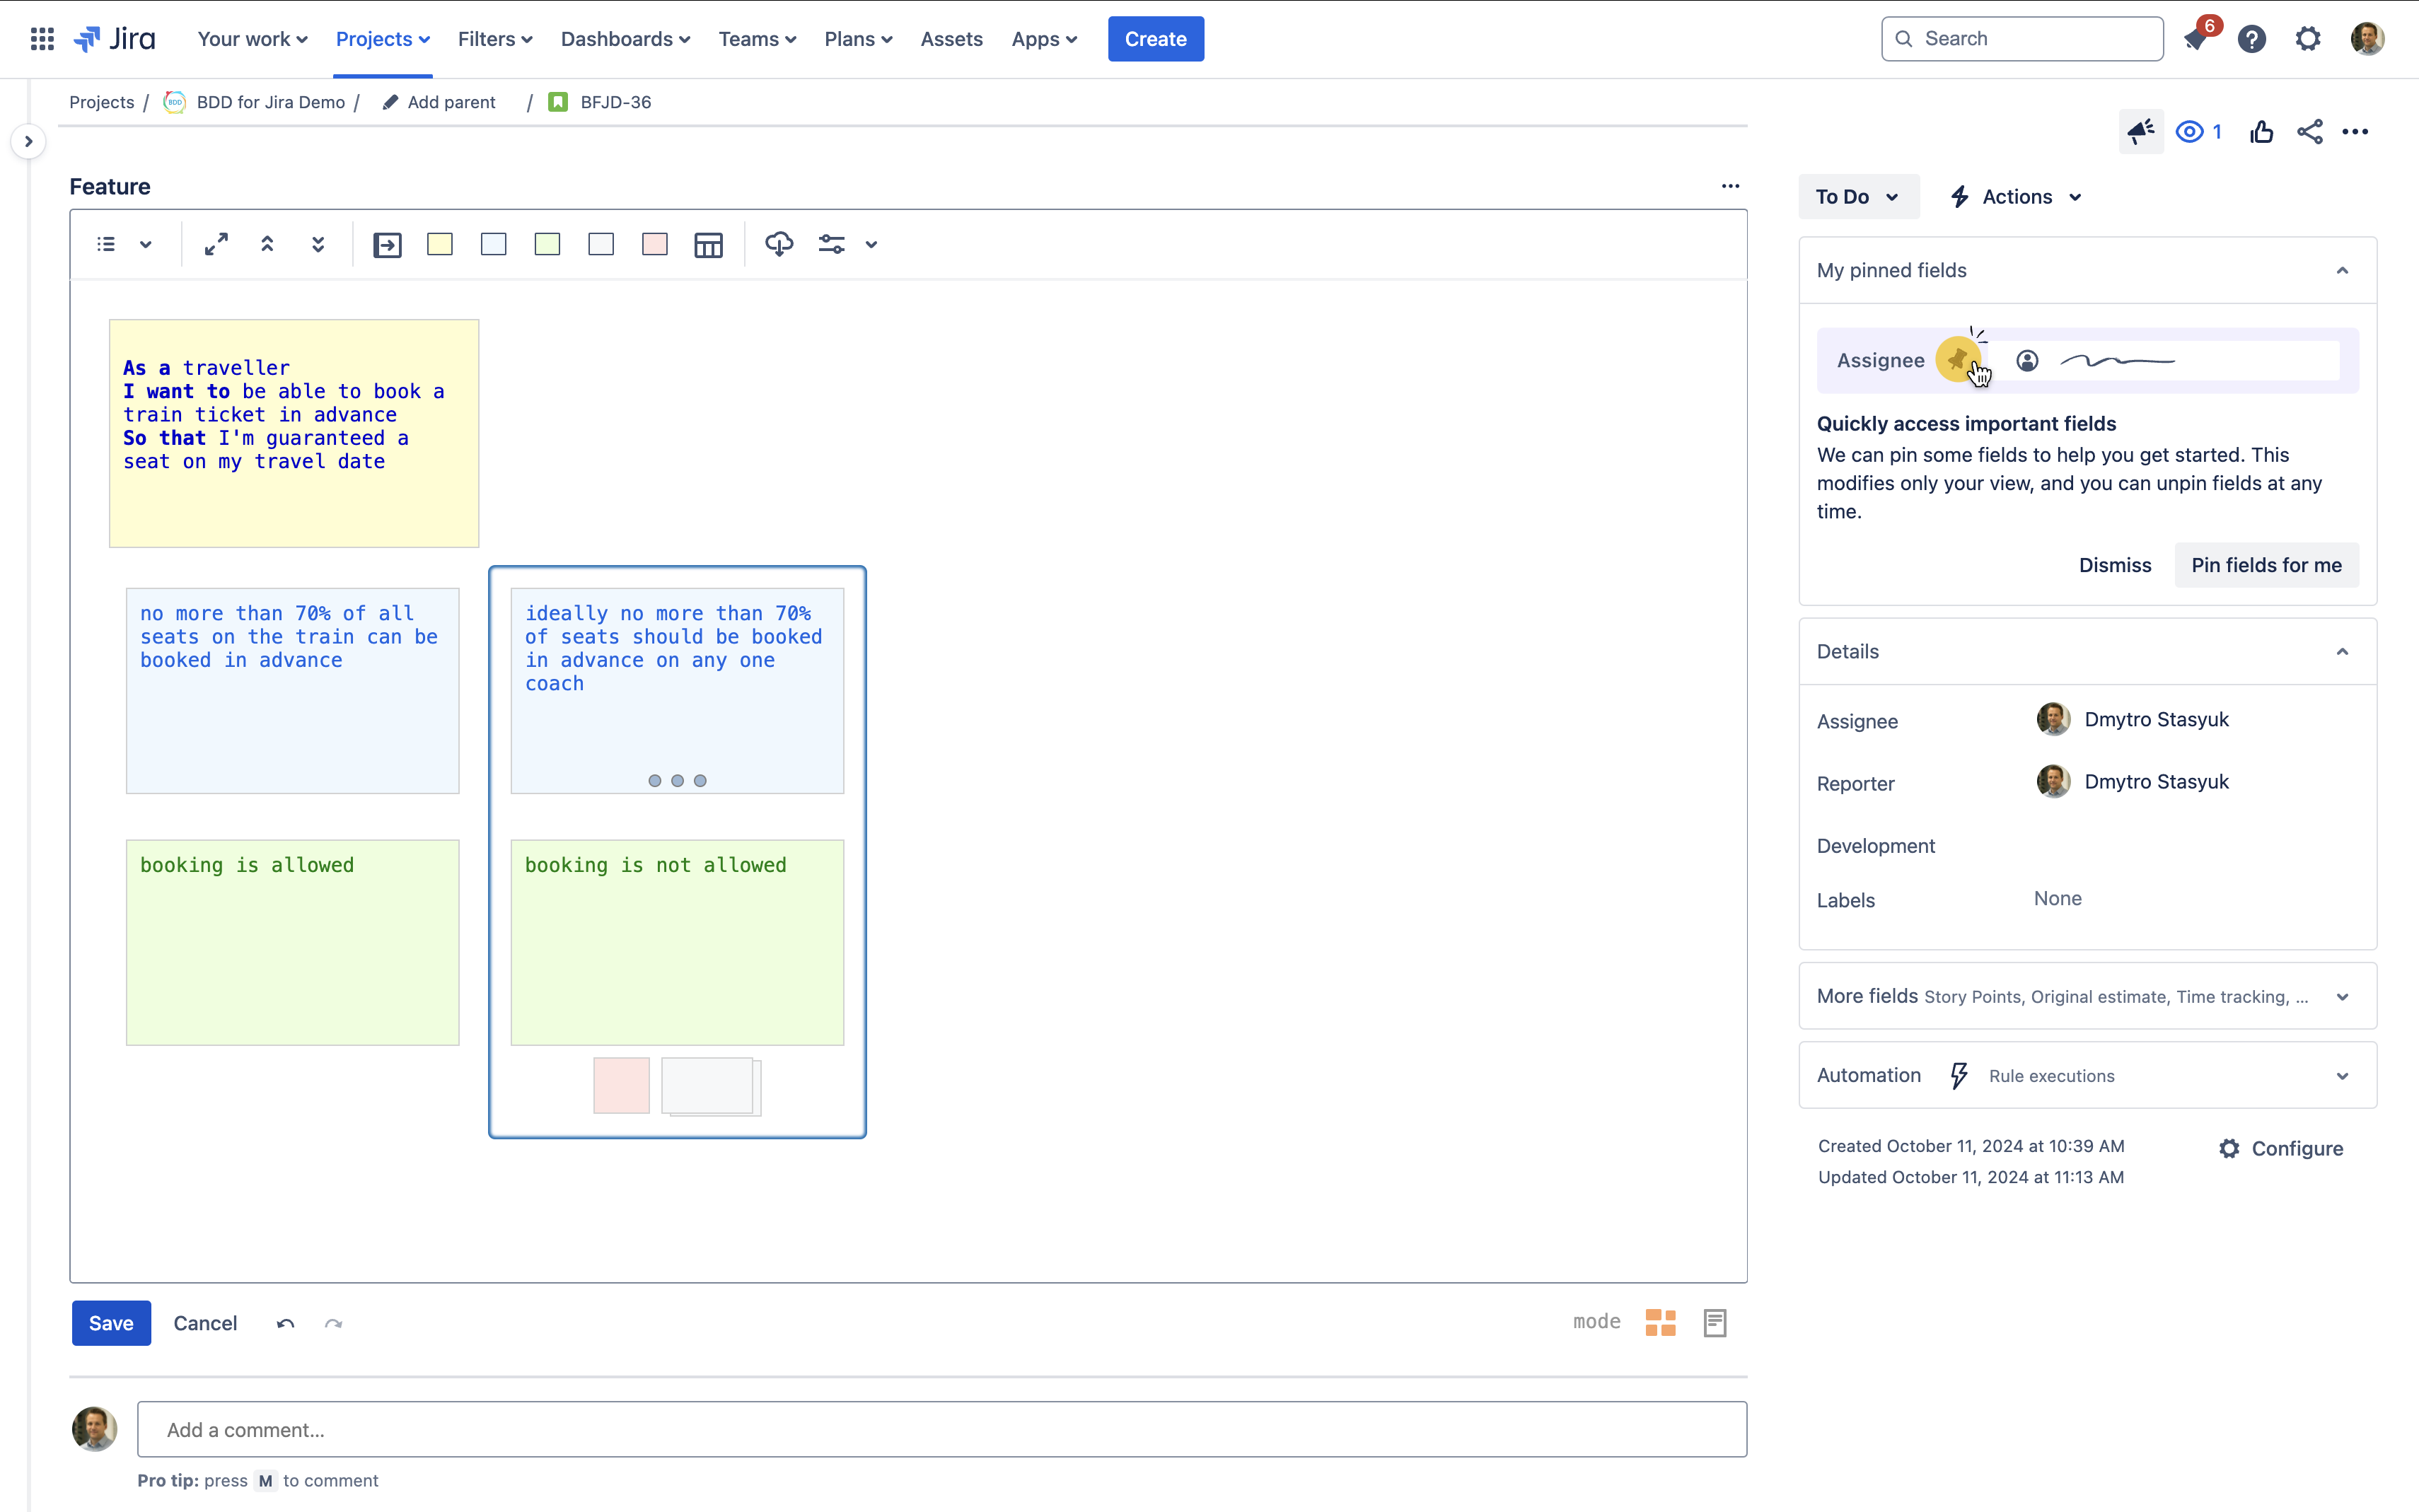Click the sliders settings icon in the toolbar

832,244
